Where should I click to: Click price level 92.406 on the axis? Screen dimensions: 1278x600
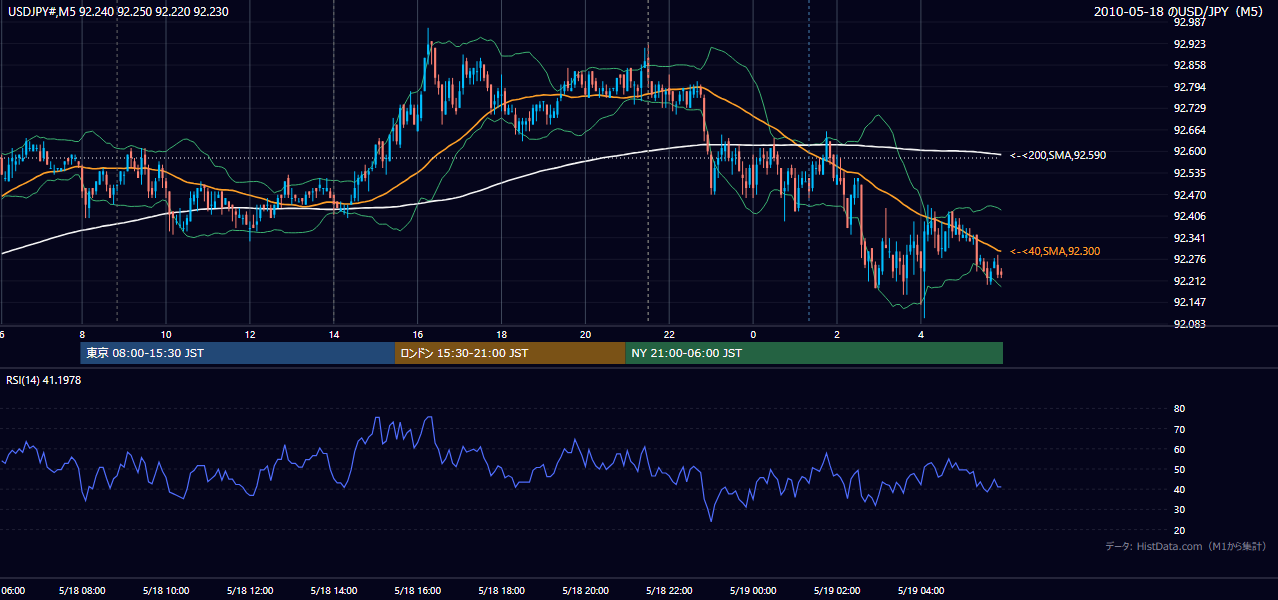[x=1189, y=216]
